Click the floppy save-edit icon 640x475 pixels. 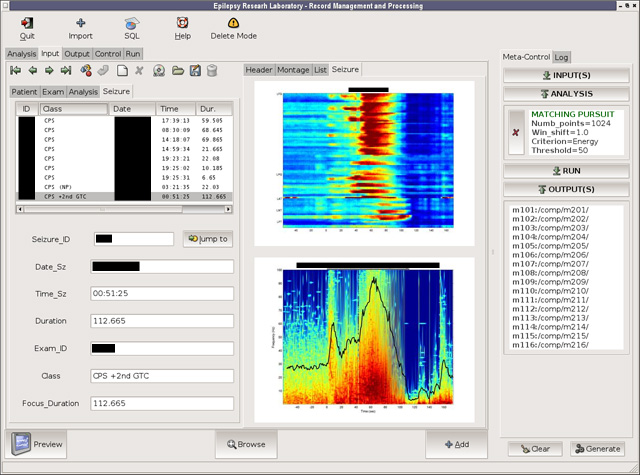pos(195,71)
